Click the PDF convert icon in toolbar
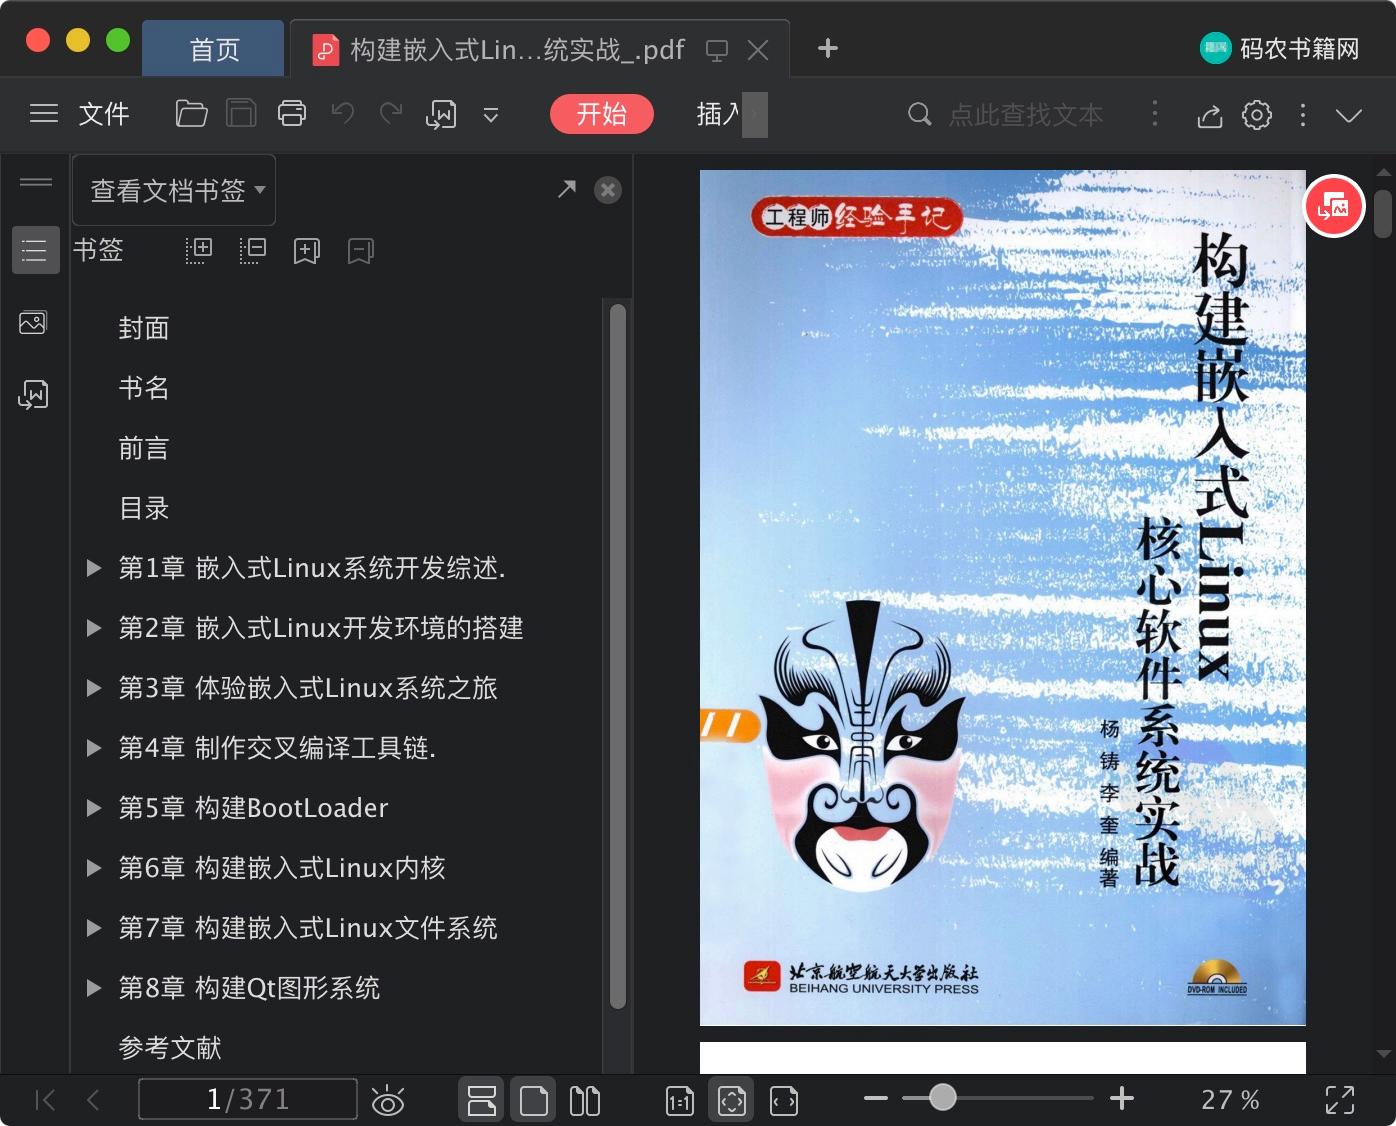The height and width of the screenshot is (1126, 1396). pos(441,115)
